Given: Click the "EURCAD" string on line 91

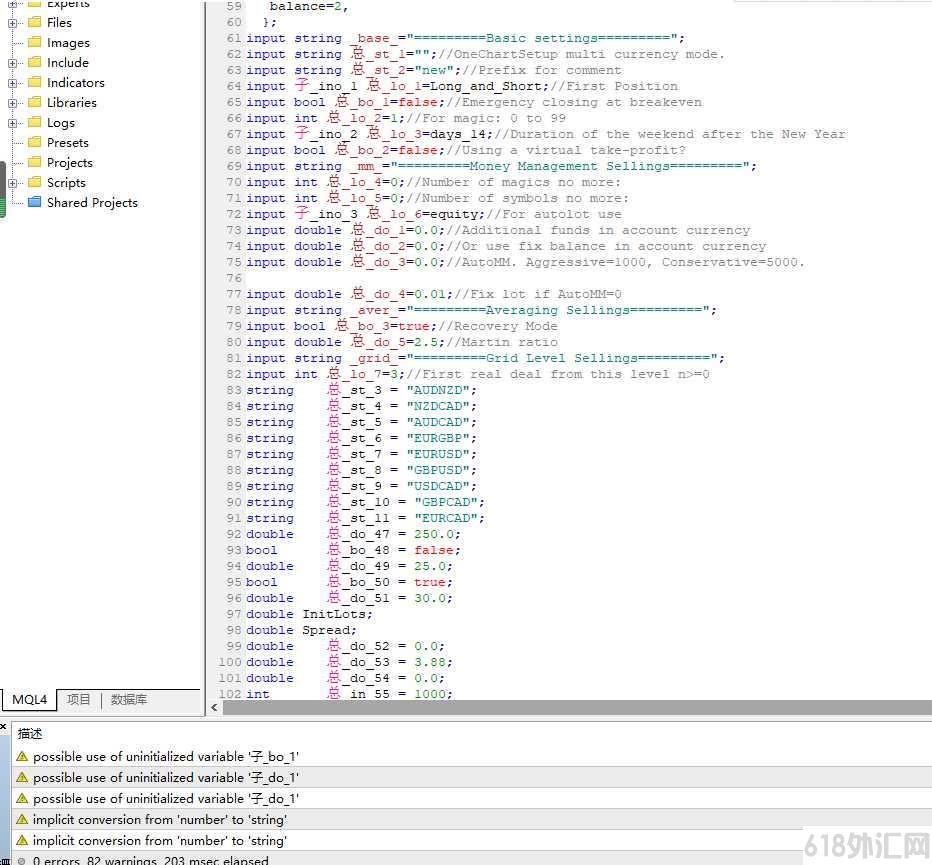Looking at the screenshot, I should pyautogui.click(x=446, y=518).
